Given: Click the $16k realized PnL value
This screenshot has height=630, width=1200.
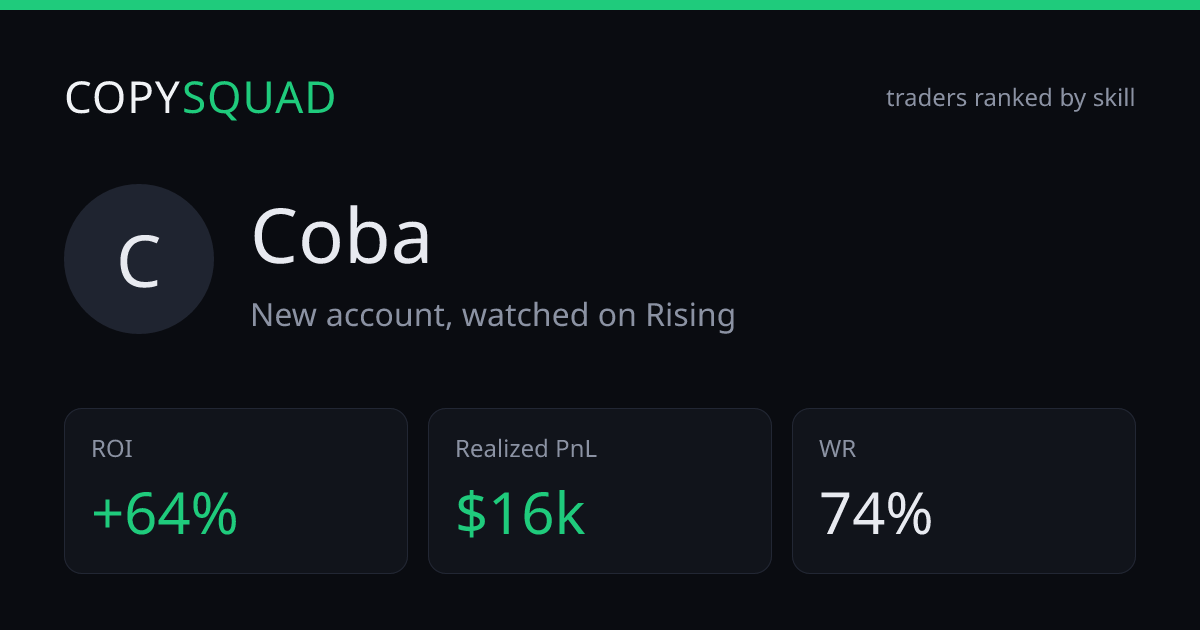Looking at the screenshot, I should pos(520,514).
